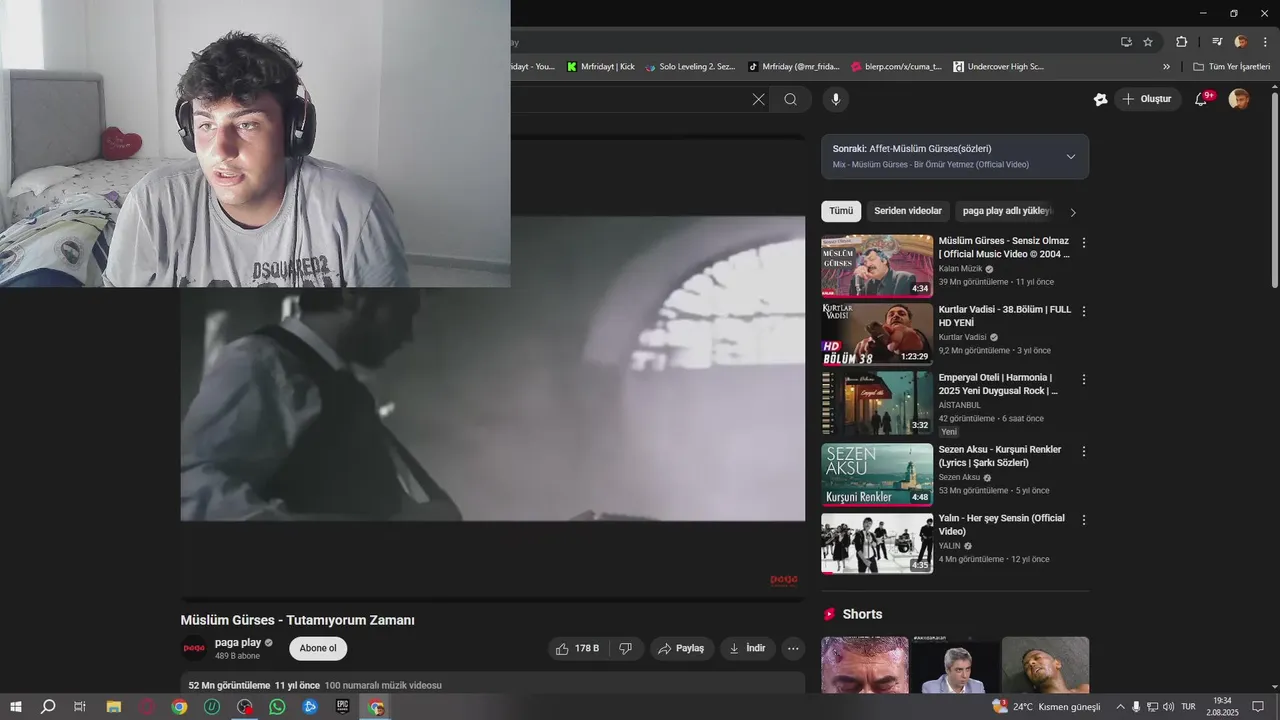Screen dimensions: 1280x720
Task: Click the TUR input language indicator
Action: [1188, 707]
